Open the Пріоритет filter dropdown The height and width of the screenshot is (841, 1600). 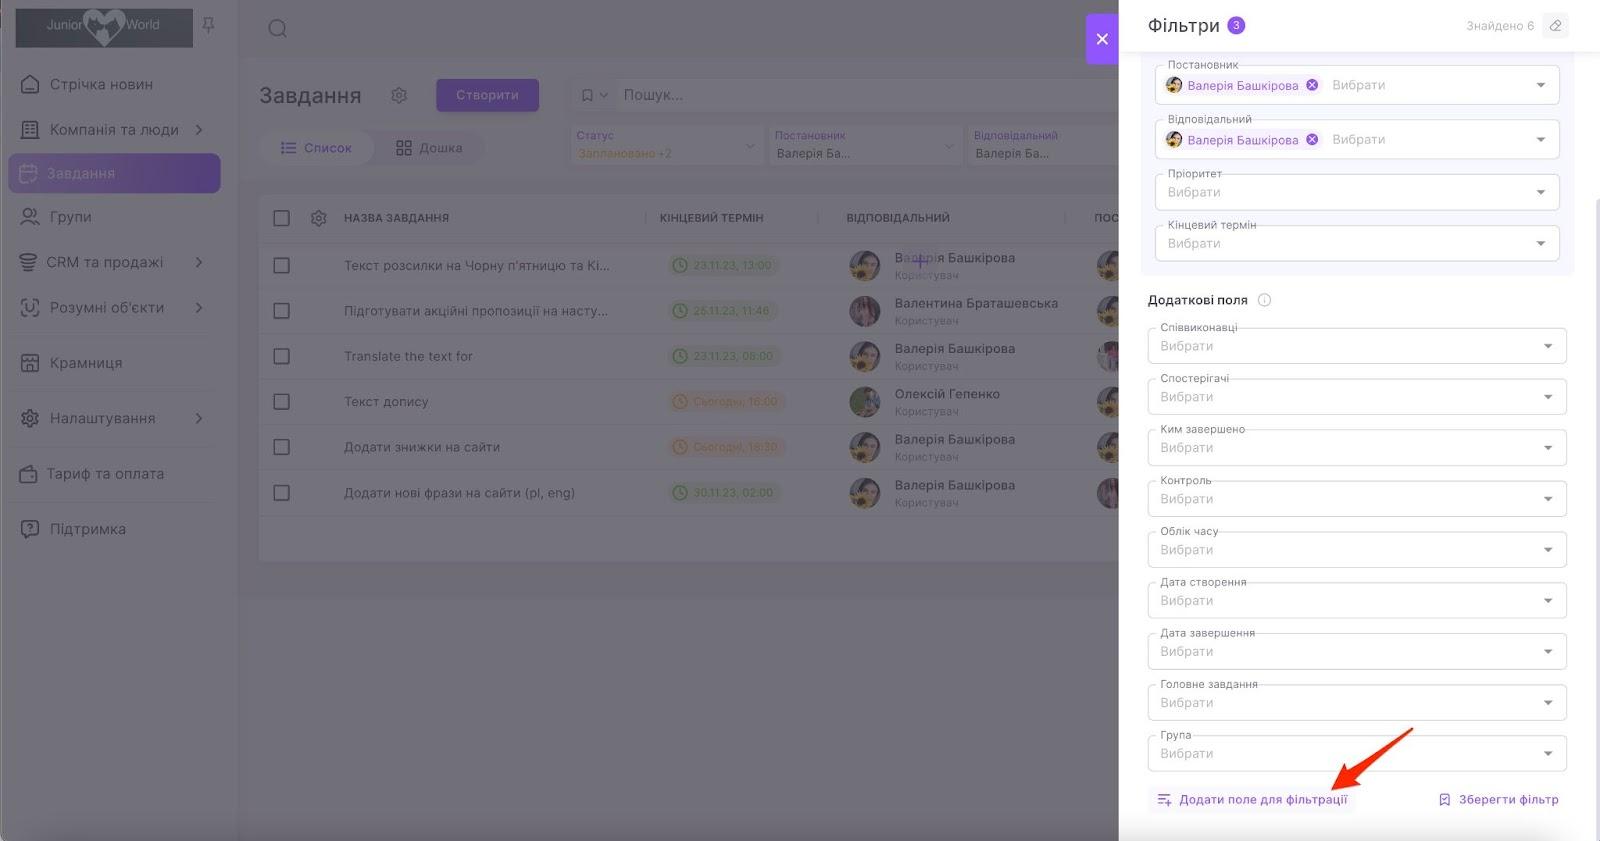(1357, 192)
